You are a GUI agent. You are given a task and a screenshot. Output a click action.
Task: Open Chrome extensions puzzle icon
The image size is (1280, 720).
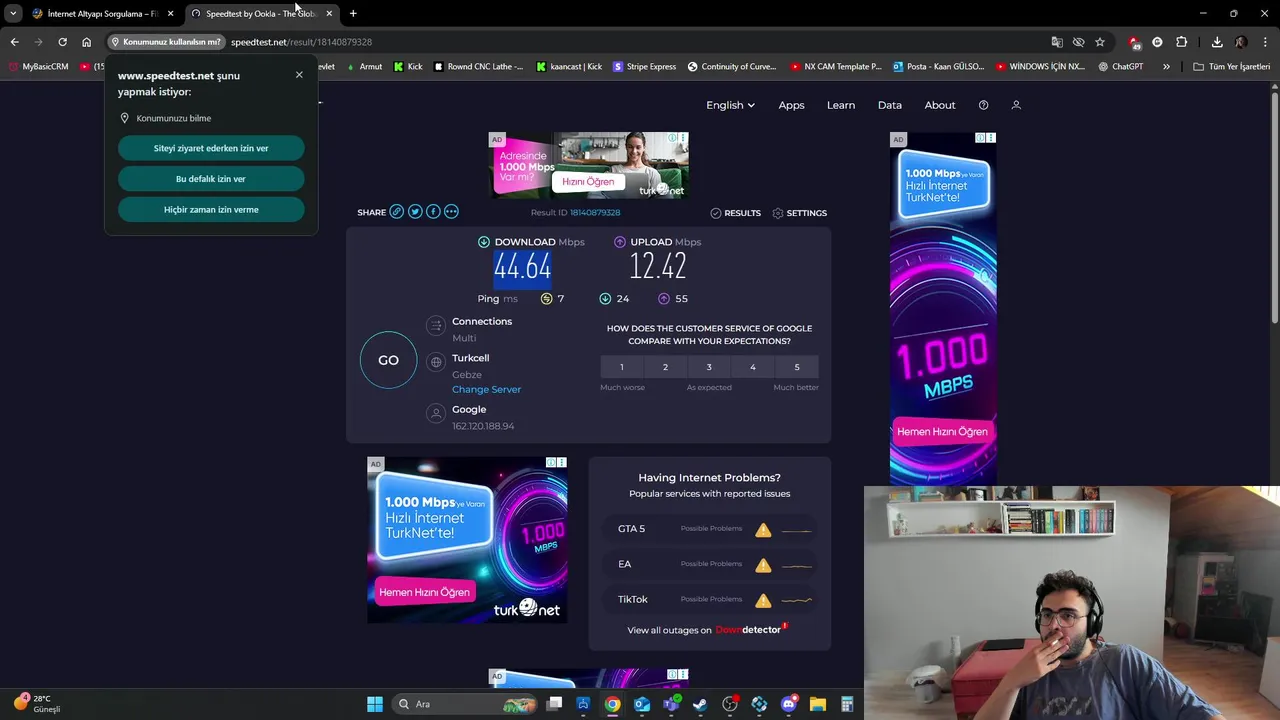point(1182,42)
